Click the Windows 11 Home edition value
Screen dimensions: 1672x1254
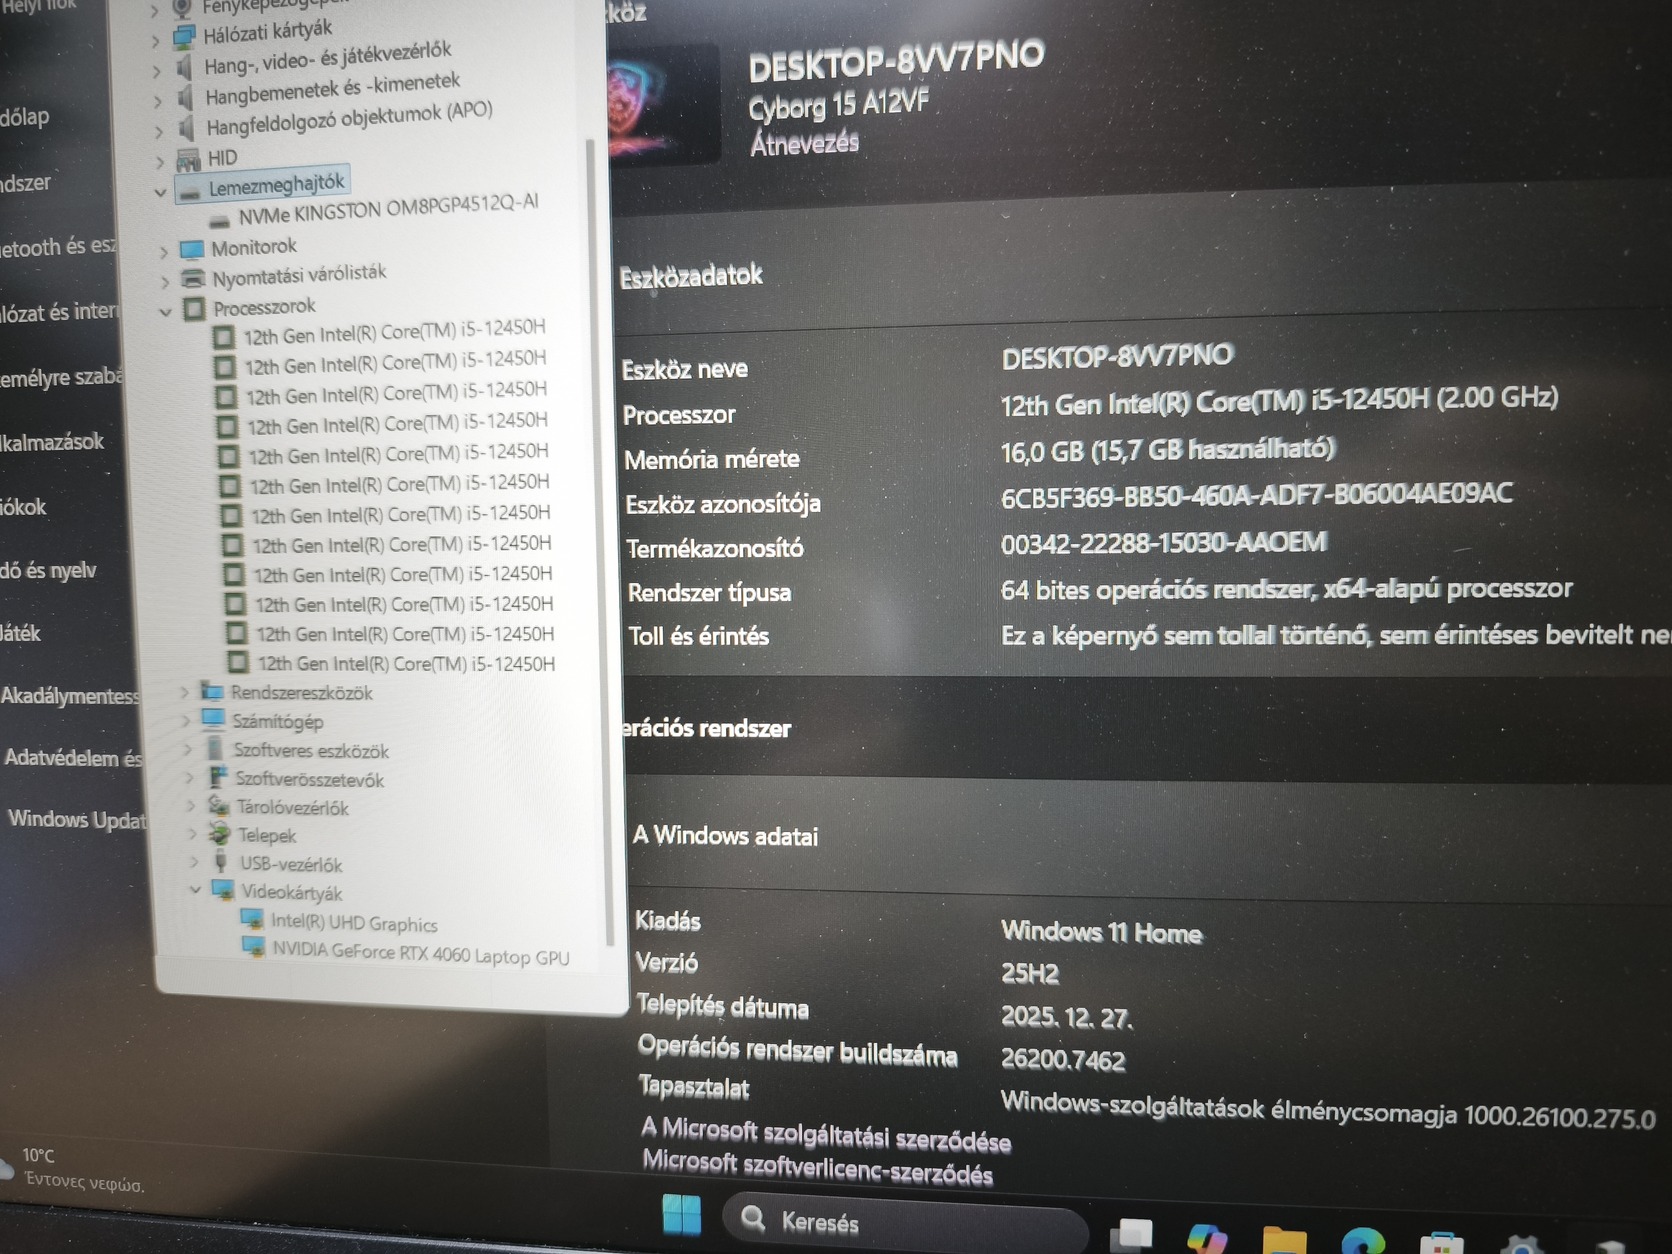click(1102, 932)
